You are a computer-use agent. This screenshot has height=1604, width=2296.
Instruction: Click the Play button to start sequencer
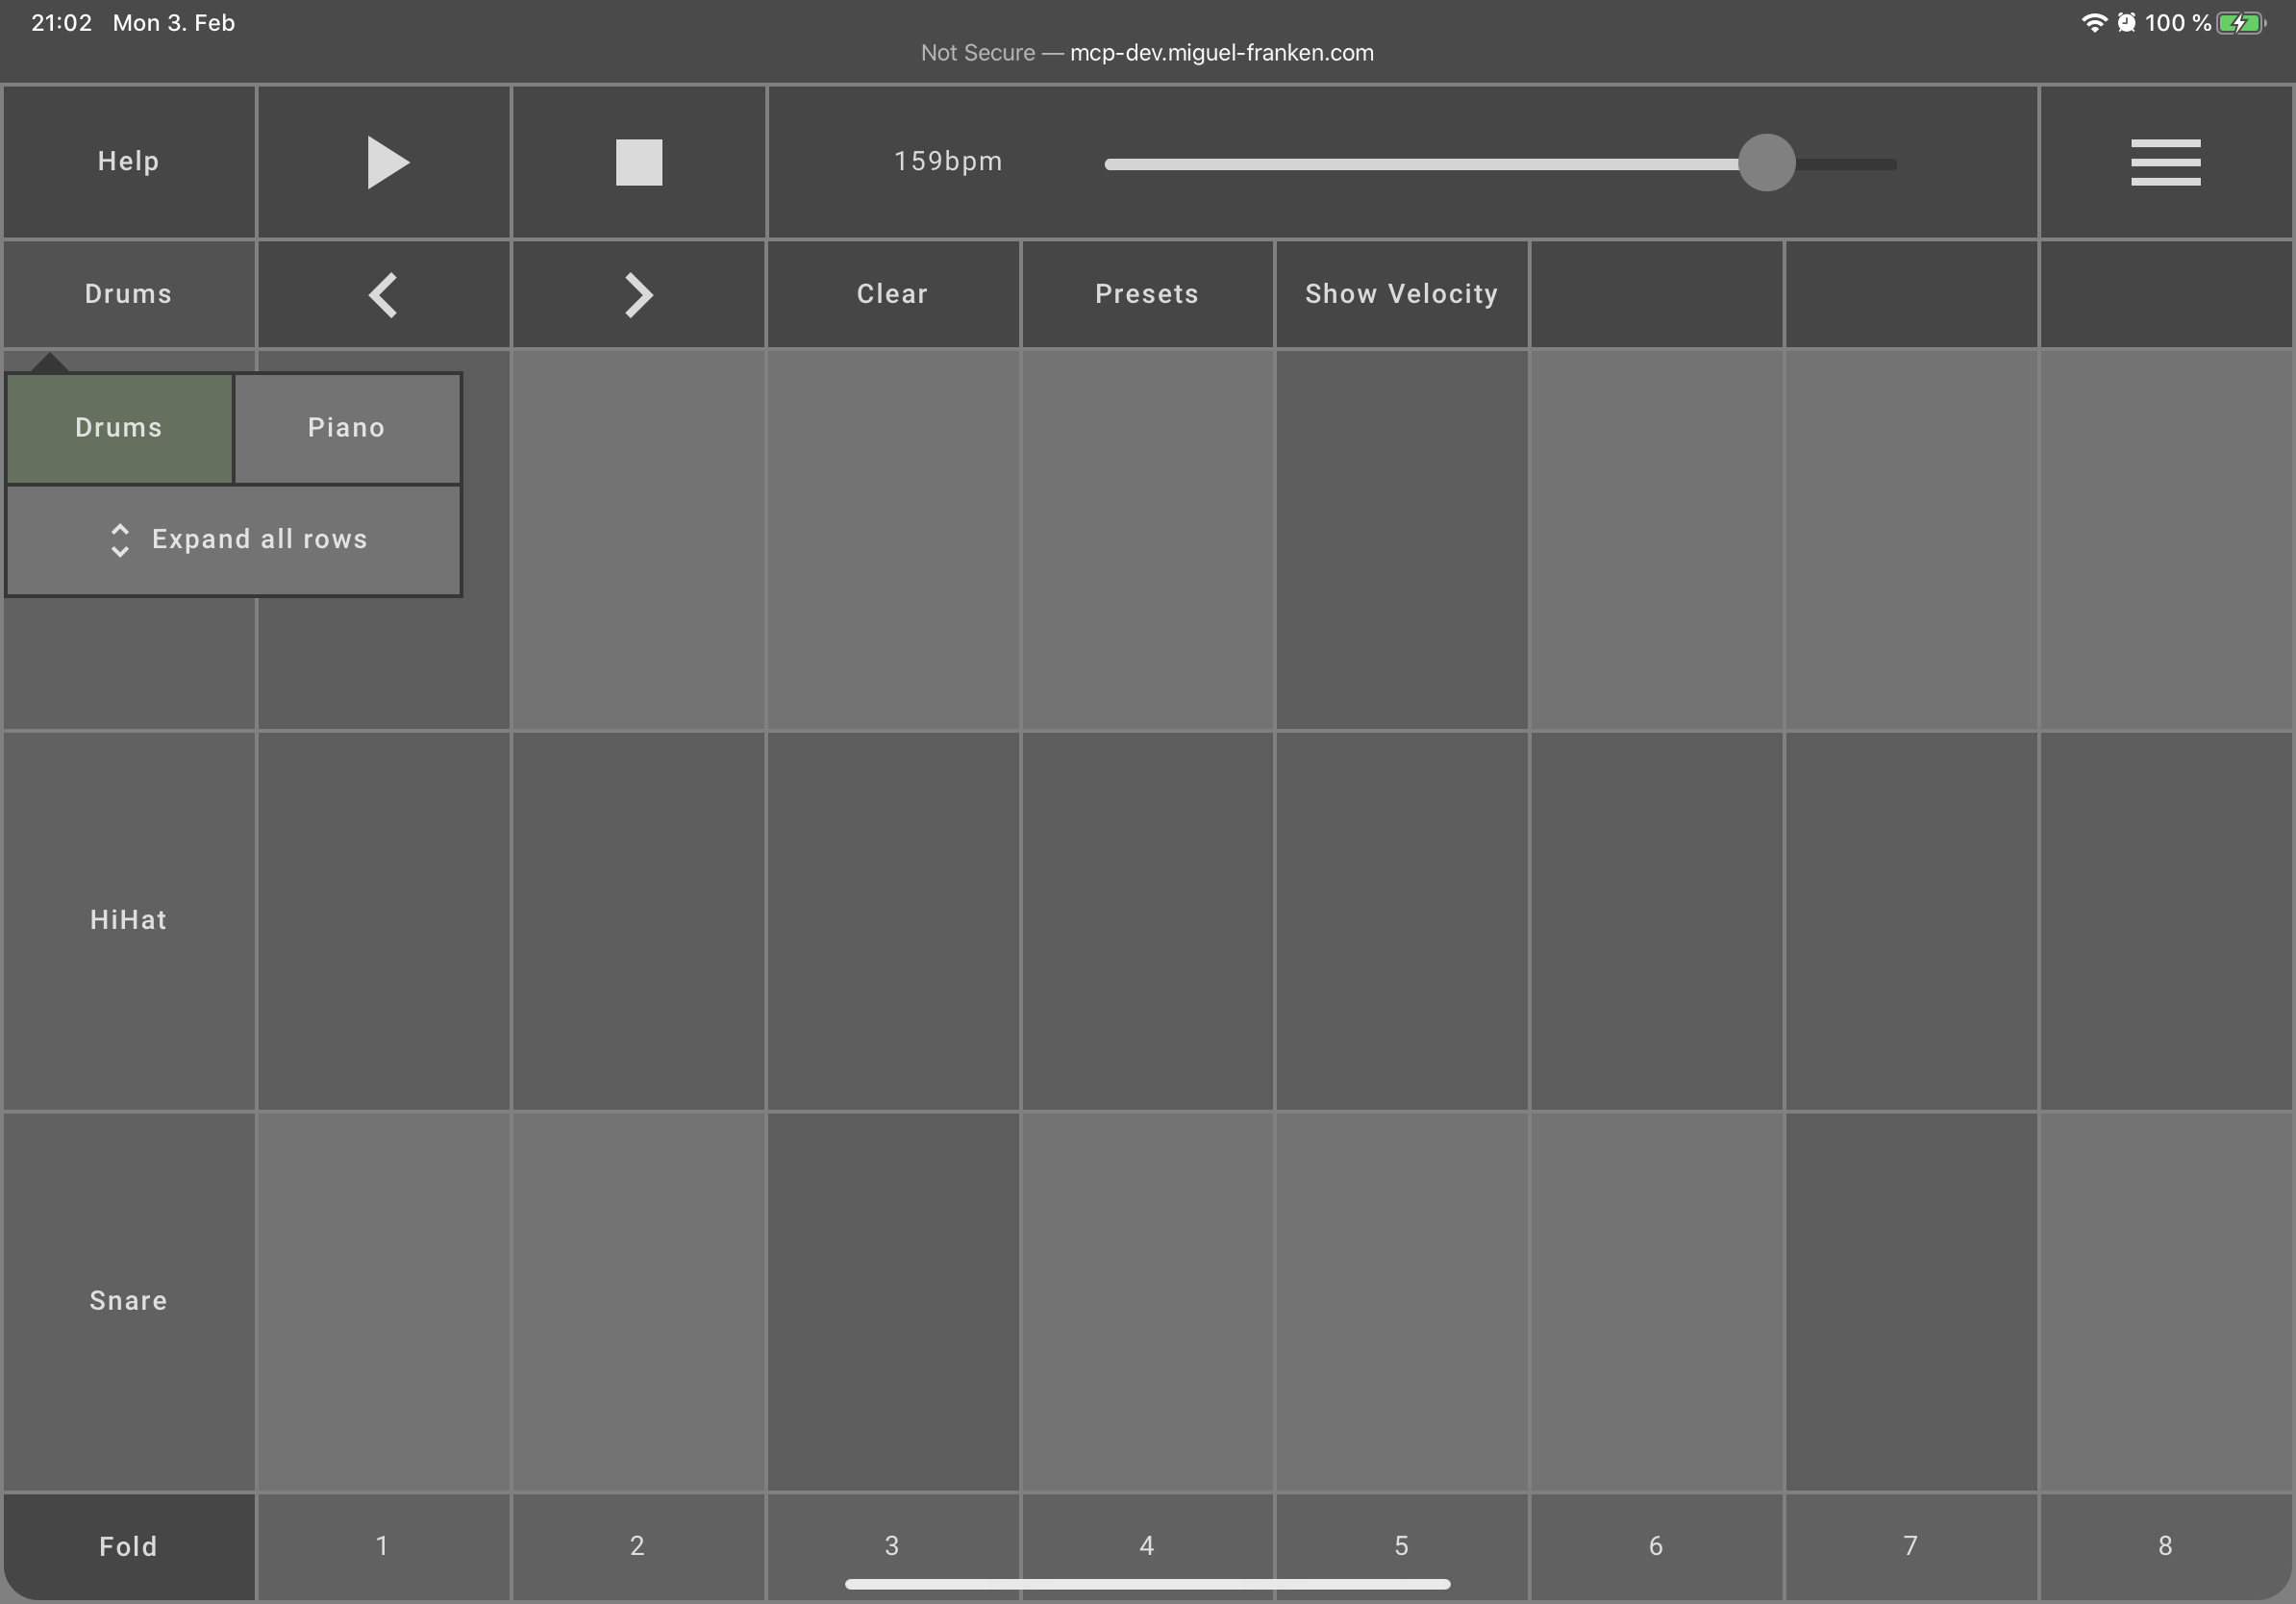382,159
